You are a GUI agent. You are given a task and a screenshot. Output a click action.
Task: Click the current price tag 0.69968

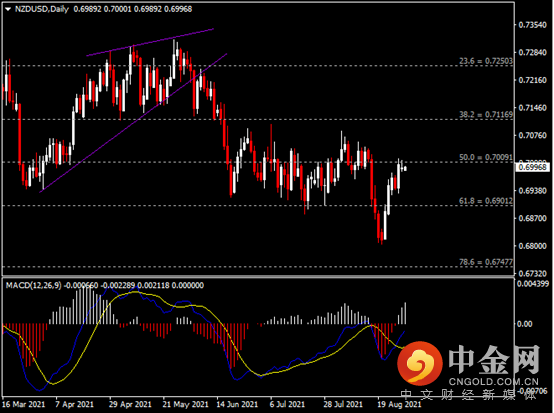(x=532, y=167)
